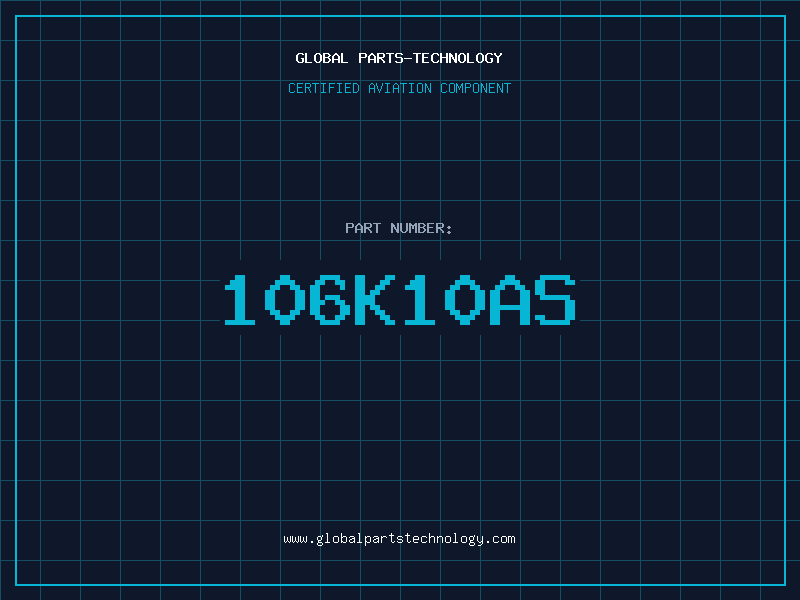Click the word CERTIFIED in the subtitle
Viewport: 800px width, 600px height.
point(324,88)
